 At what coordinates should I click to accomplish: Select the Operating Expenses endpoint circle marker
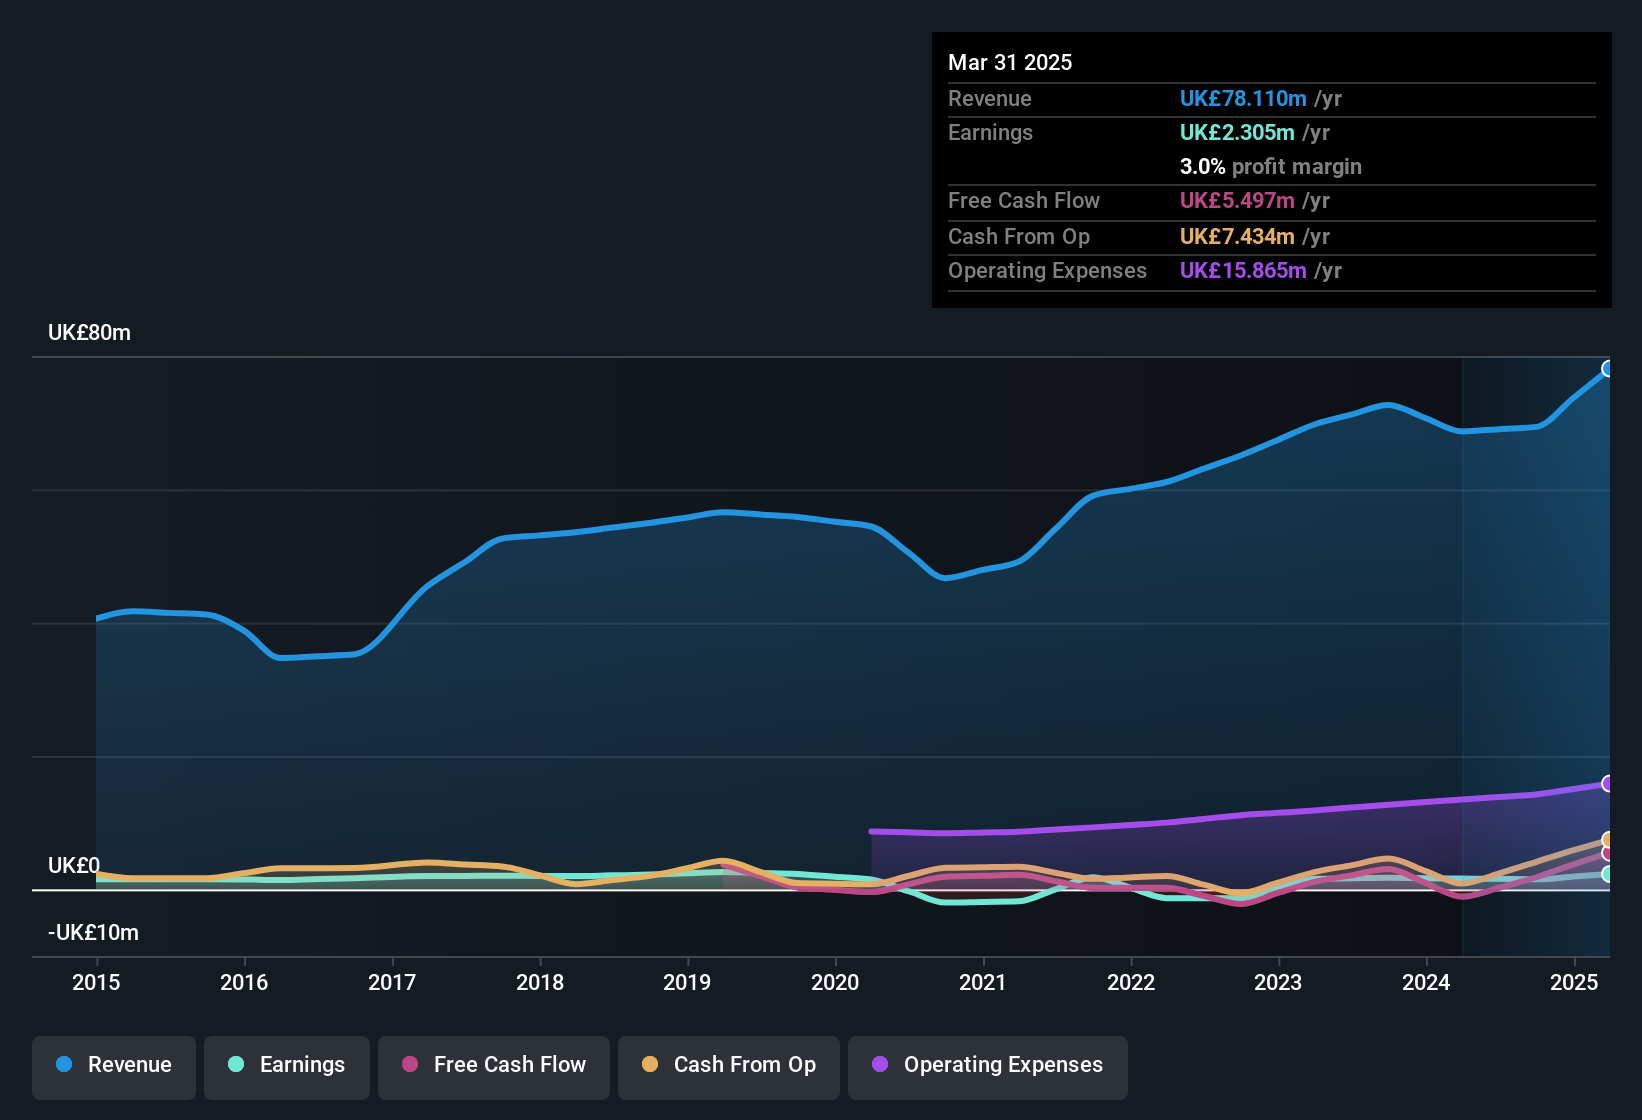pos(1609,783)
